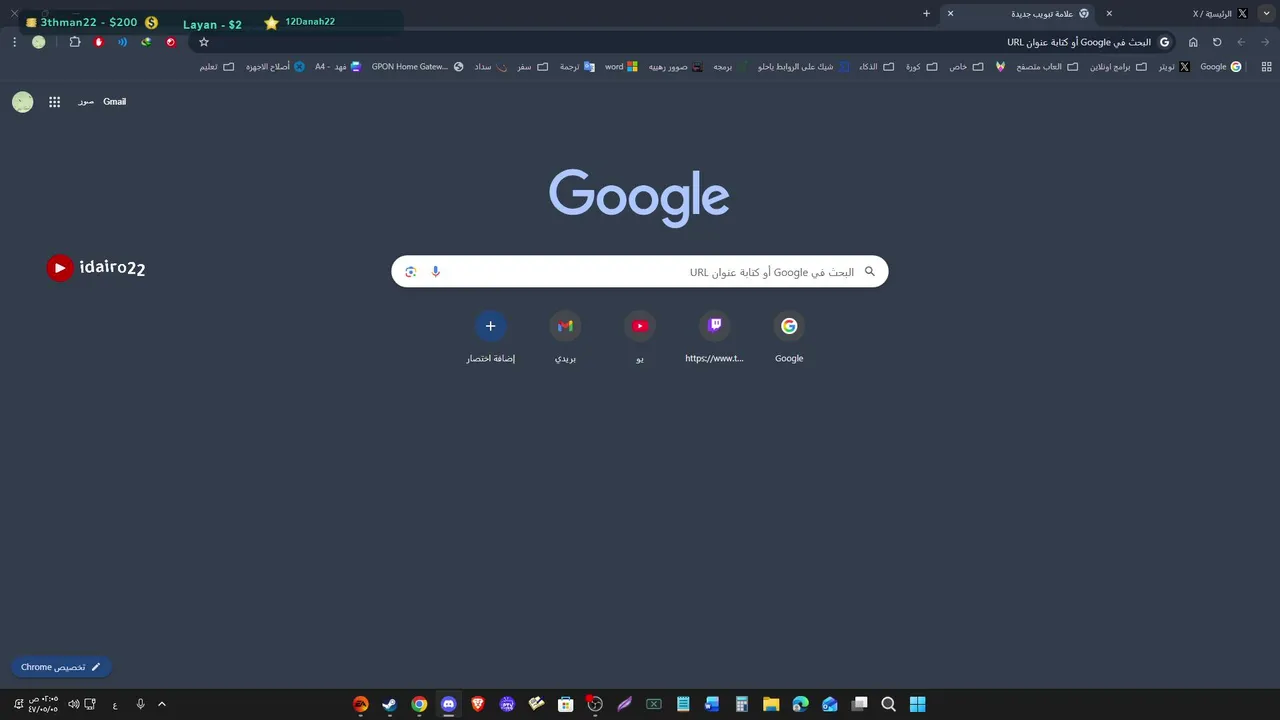Open the Google apps grid
1280x720 pixels.
[x=55, y=102]
